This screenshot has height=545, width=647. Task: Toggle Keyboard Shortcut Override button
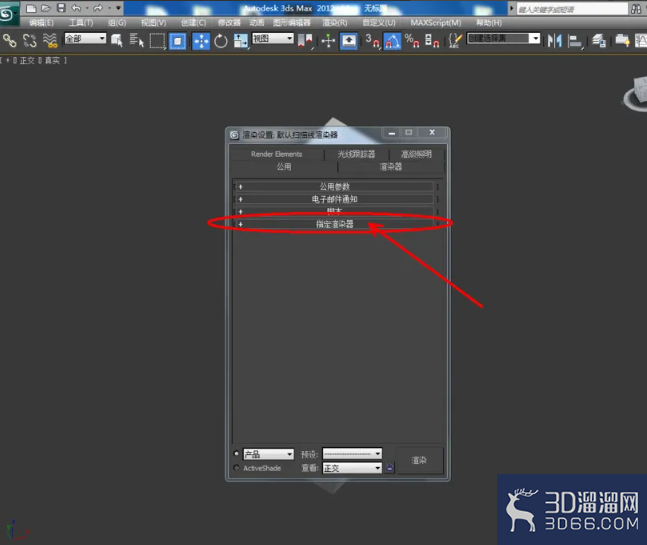[349, 41]
